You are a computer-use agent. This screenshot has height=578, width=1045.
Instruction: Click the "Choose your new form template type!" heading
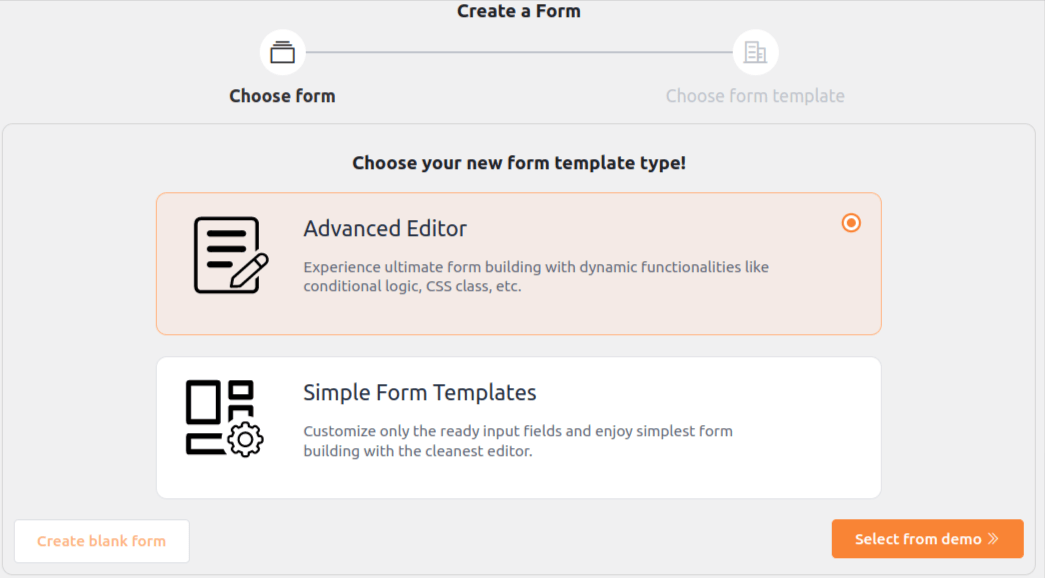coord(518,163)
